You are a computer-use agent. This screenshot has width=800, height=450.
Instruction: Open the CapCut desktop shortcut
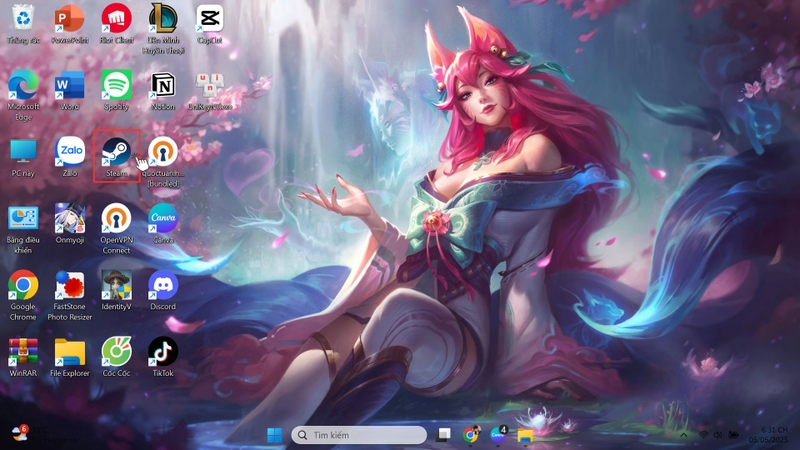point(210,24)
